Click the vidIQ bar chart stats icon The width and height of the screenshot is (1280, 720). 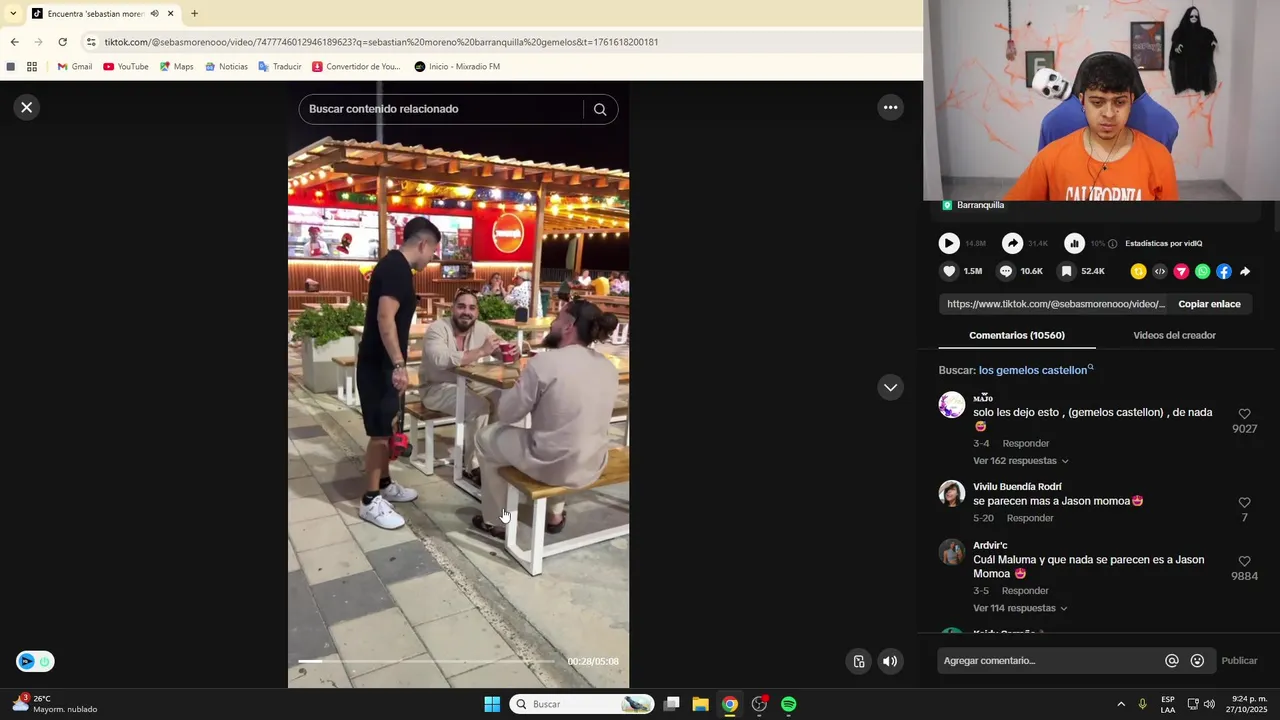(1074, 243)
